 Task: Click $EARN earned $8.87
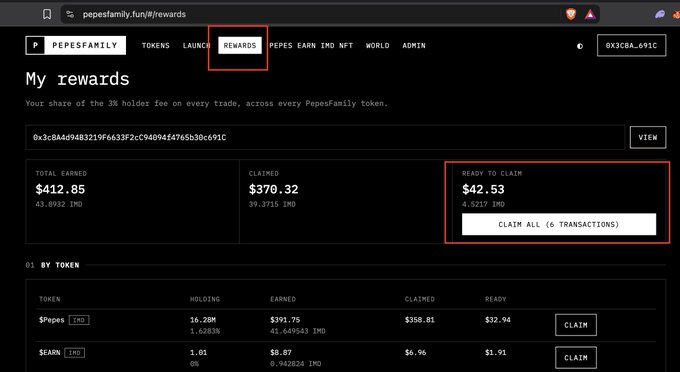[x=281, y=352]
